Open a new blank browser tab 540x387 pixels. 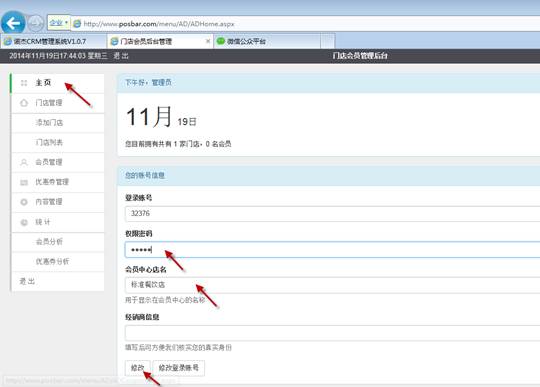pos(328,41)
